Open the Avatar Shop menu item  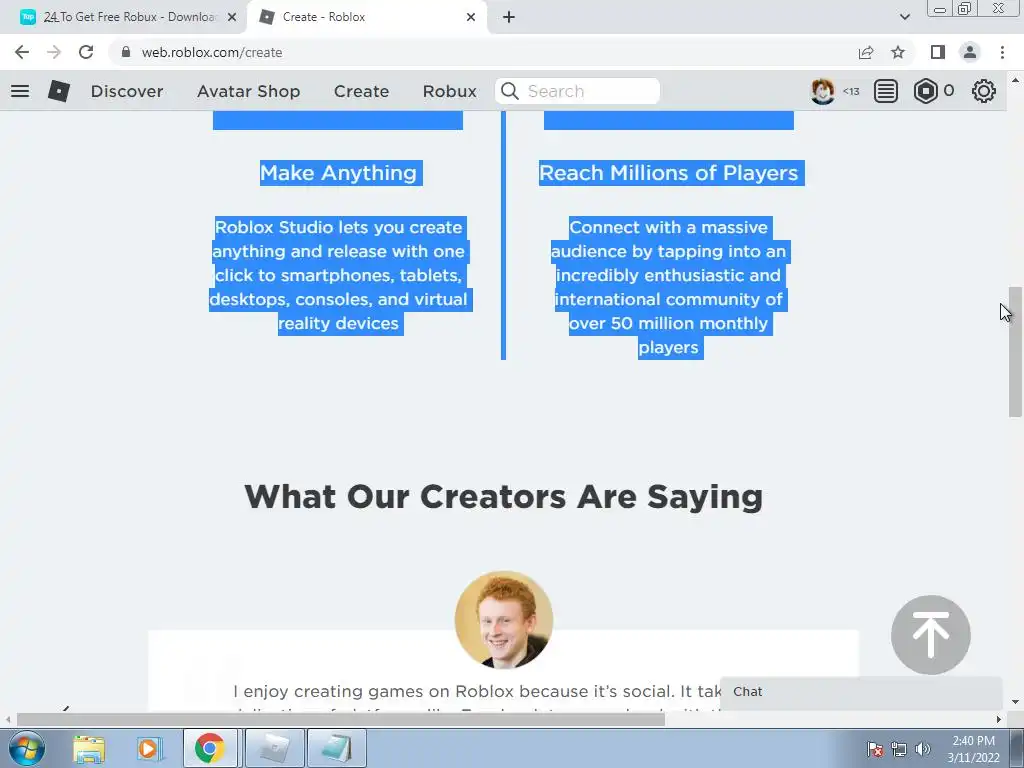[248, 91]
